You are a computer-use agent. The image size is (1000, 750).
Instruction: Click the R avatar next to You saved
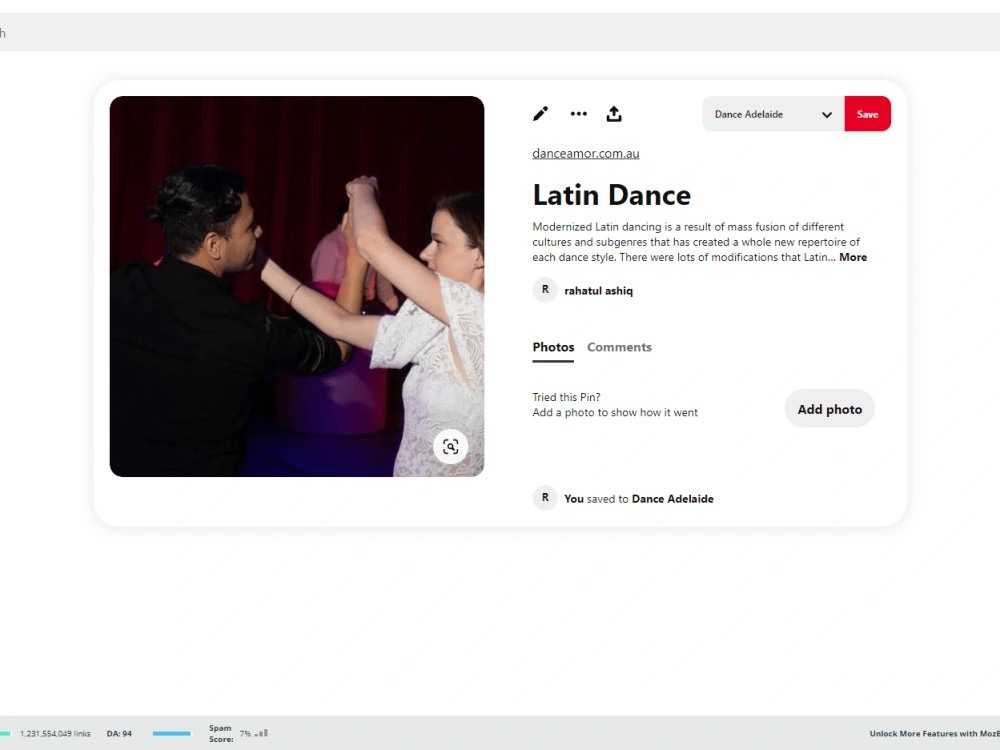[545, 497]
